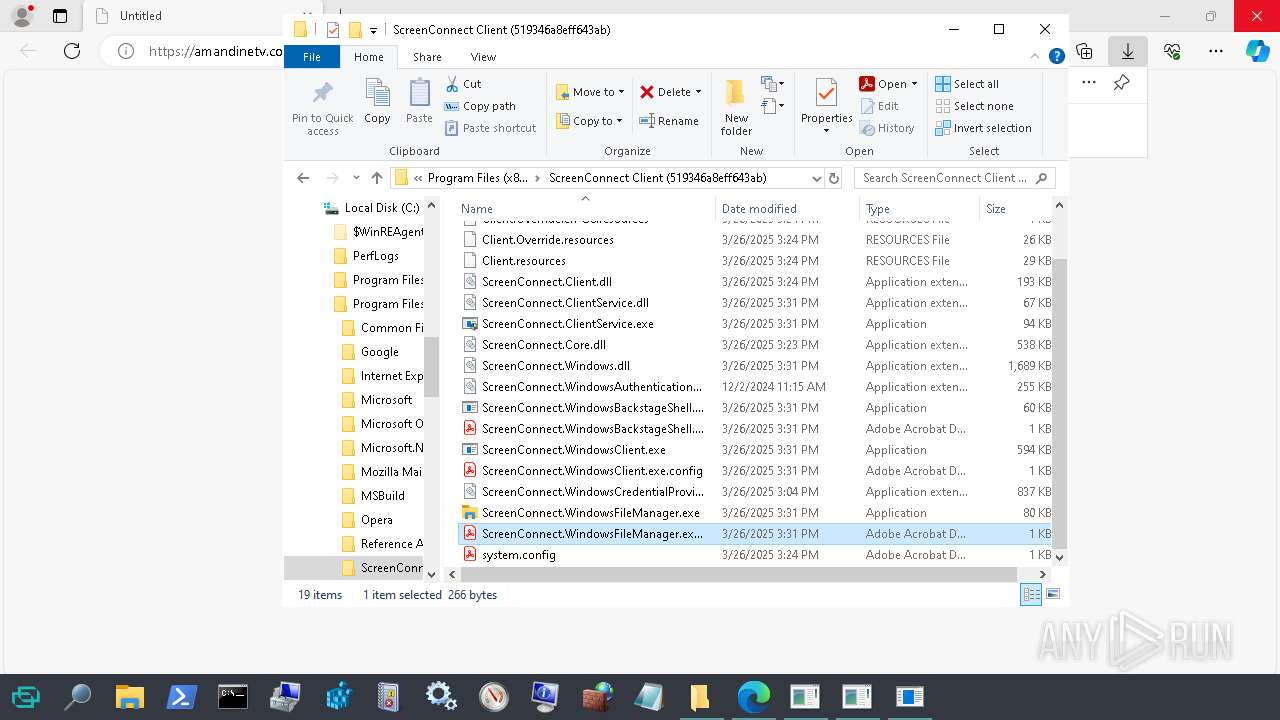Click Pin to Quick access icon

[322, 94]
